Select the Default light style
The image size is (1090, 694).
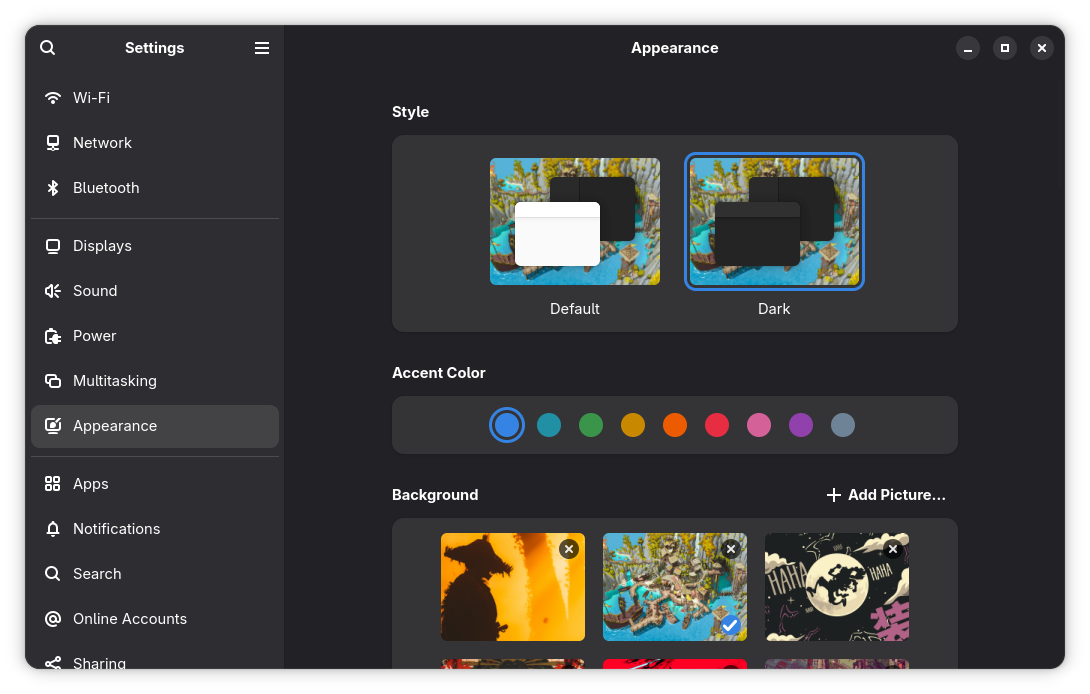[x=575, y=221]
